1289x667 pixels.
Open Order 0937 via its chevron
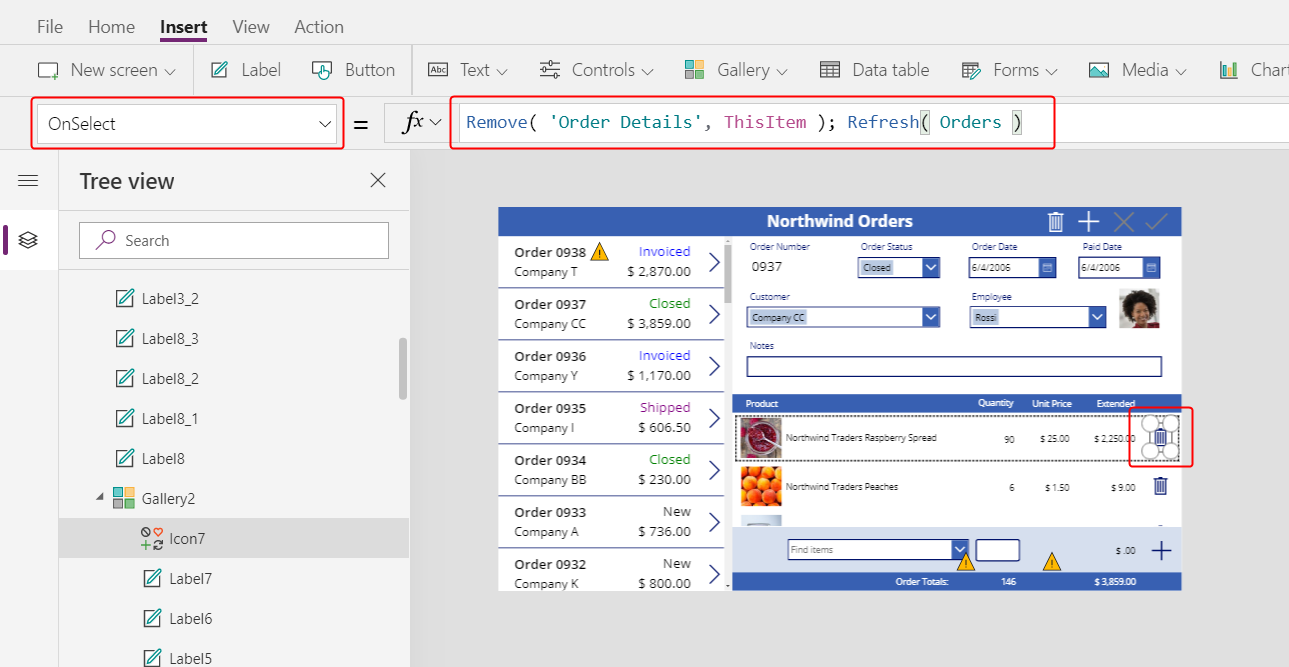click(714, 314)
